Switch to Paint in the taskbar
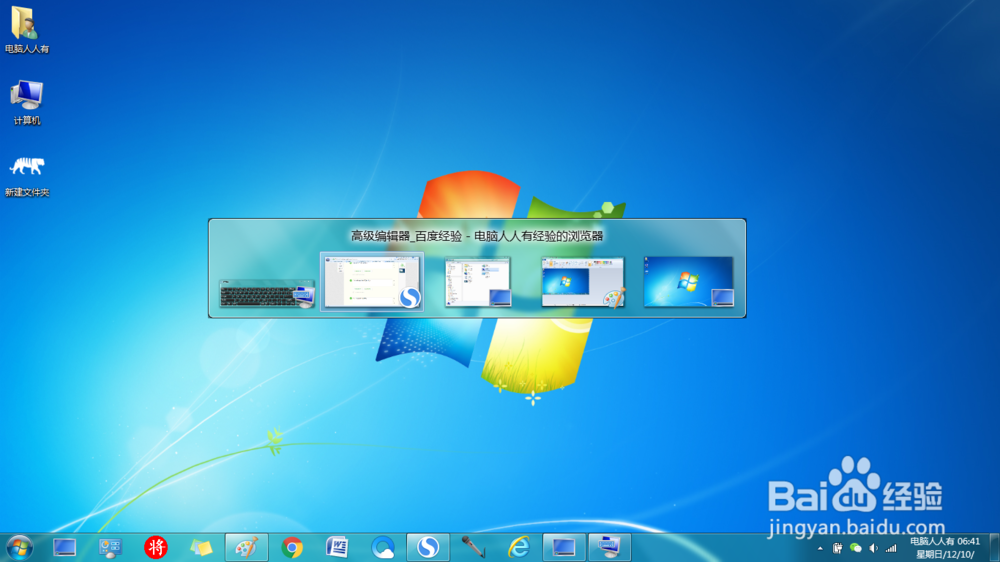The image size is (1000, 562). pos(247,547)
